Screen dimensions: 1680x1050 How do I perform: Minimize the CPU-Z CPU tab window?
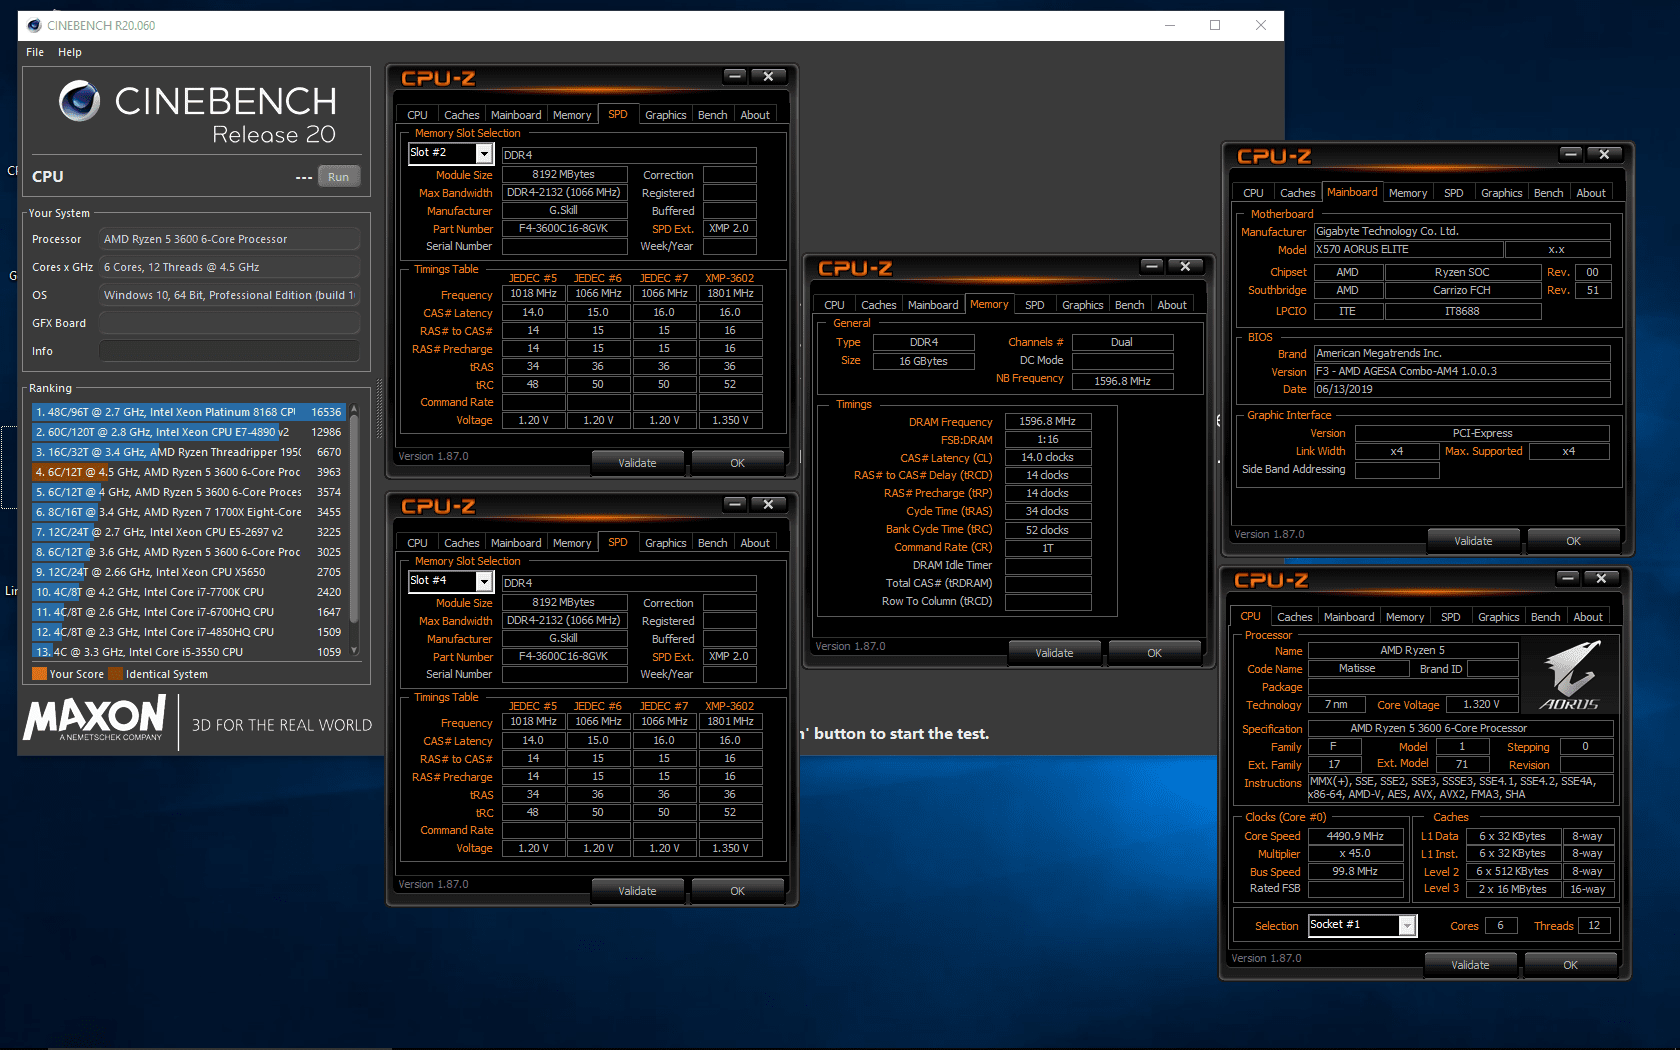[1568, 578]
